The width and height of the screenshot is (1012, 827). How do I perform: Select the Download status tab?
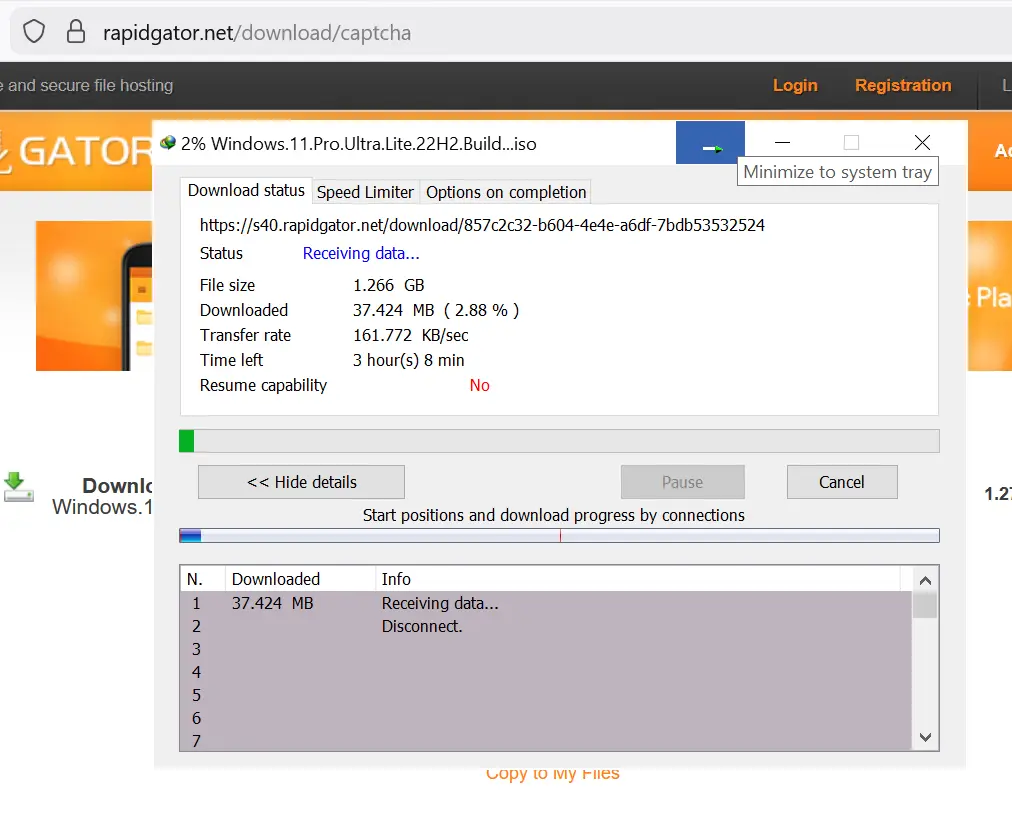[246, 190]
